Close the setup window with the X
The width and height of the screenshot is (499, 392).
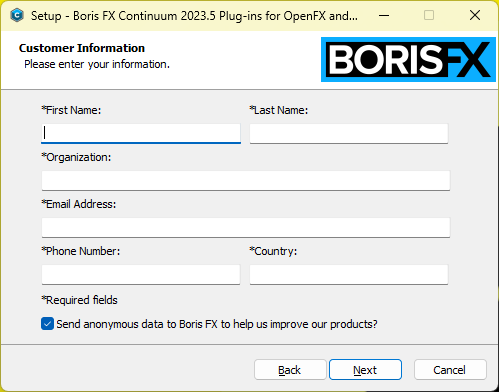tap(475, 15)
